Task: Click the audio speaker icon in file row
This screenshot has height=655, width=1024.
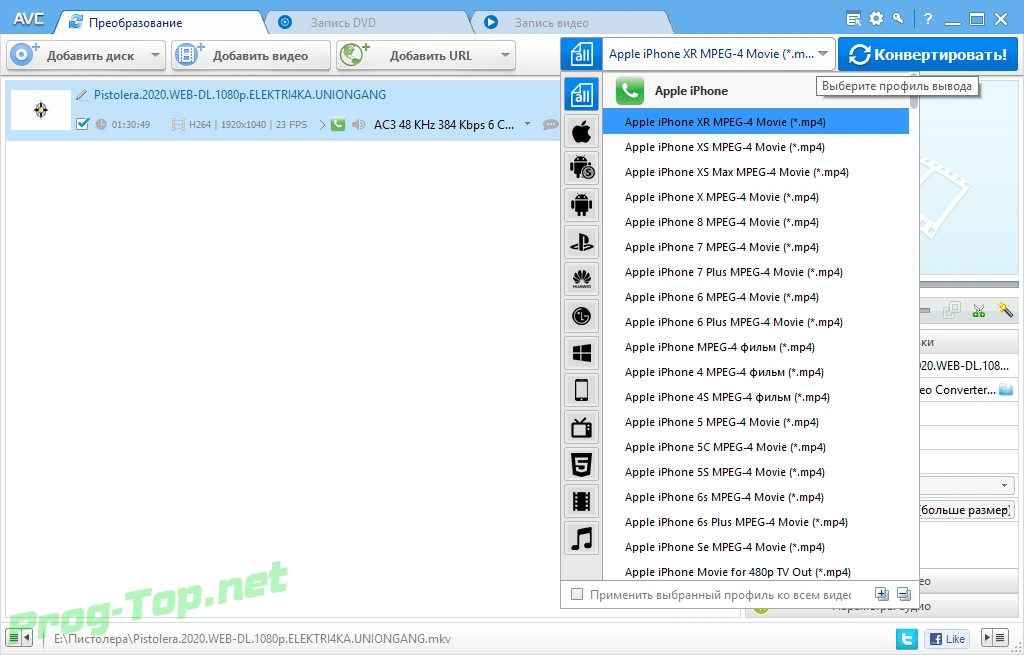Action: pos(358,124)
